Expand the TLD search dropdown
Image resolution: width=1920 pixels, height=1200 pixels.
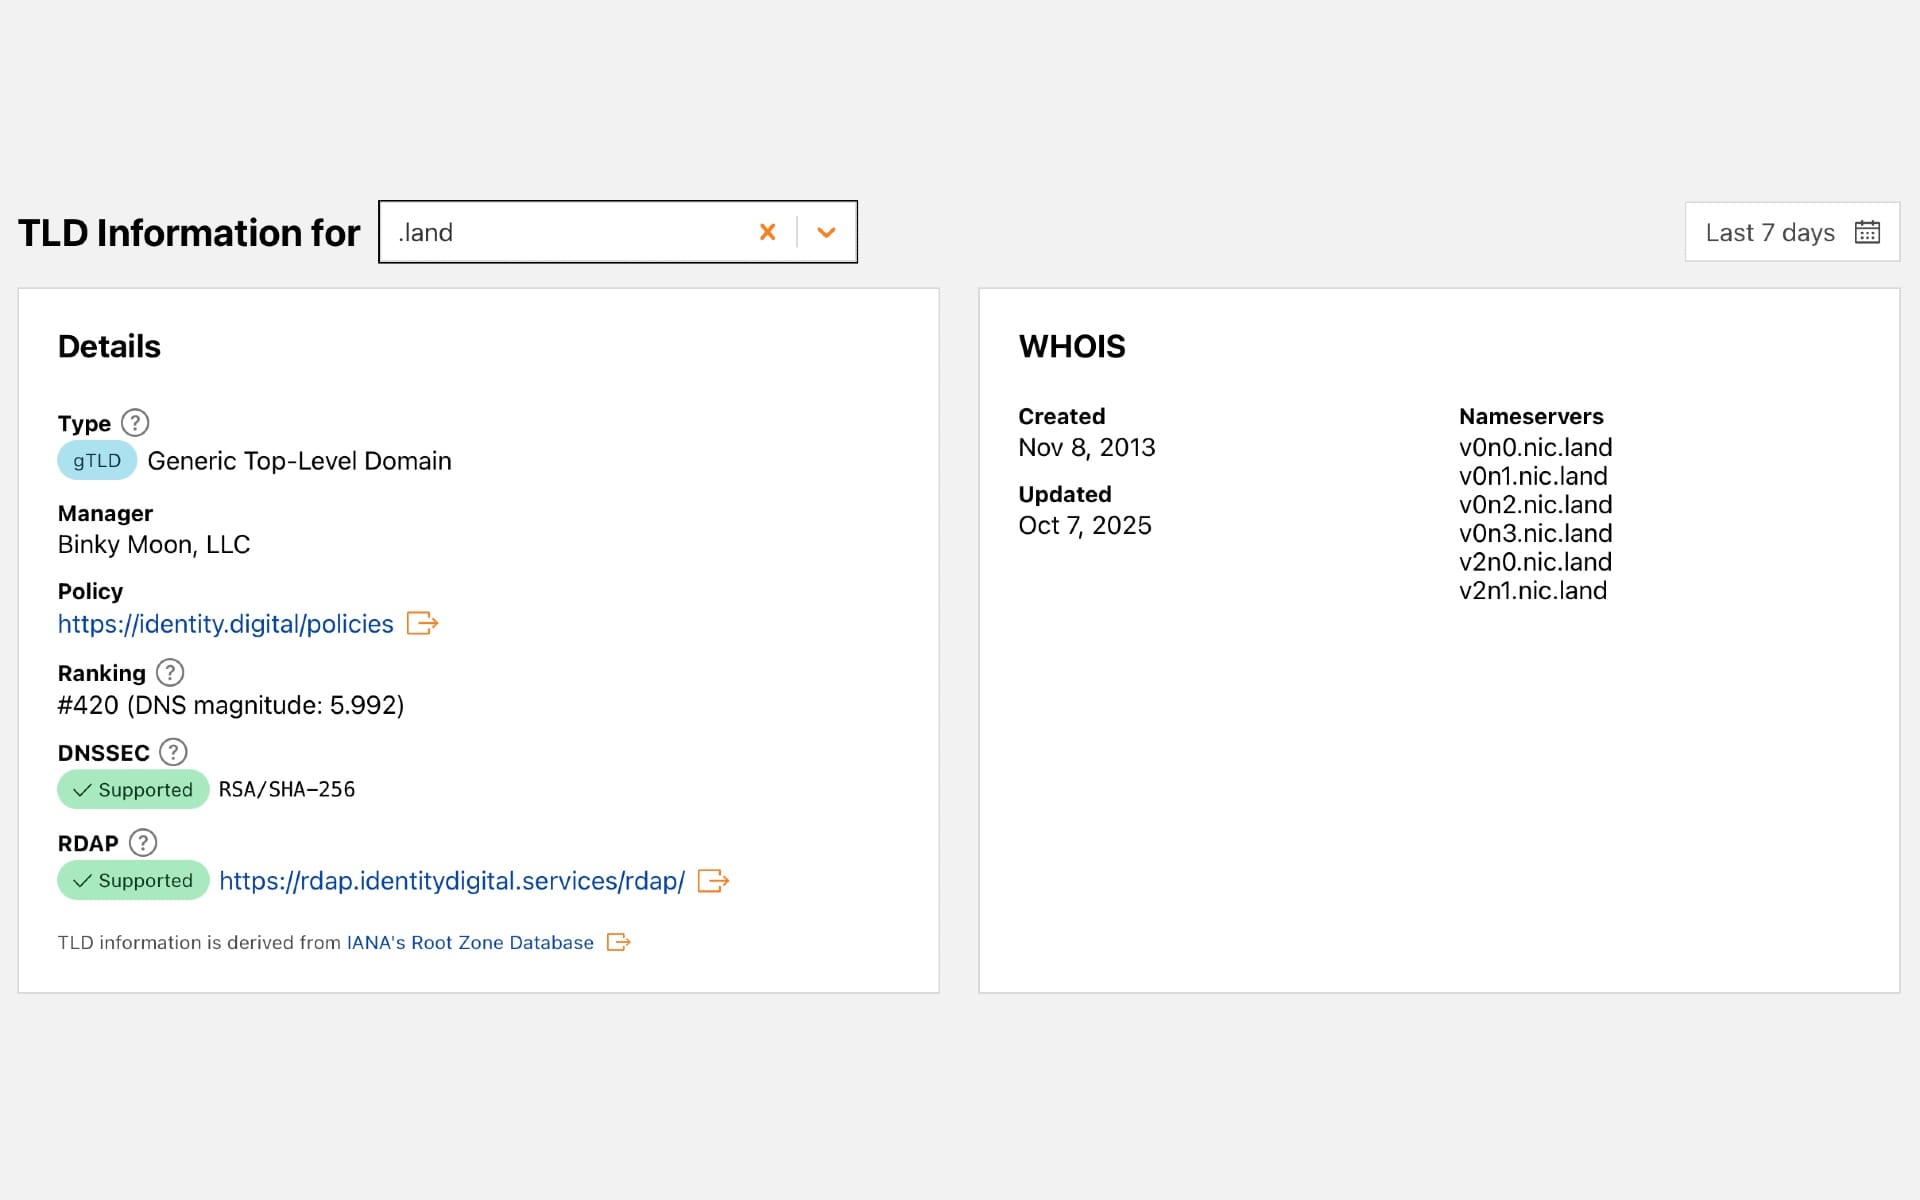point(826,231)
